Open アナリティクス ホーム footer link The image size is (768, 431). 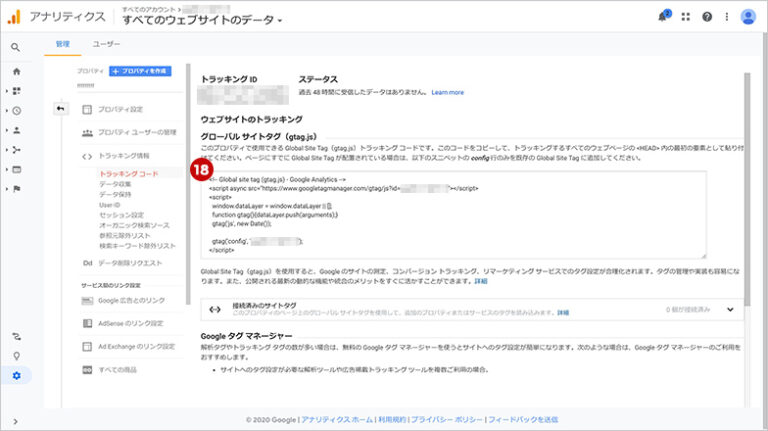pos(337,420)
